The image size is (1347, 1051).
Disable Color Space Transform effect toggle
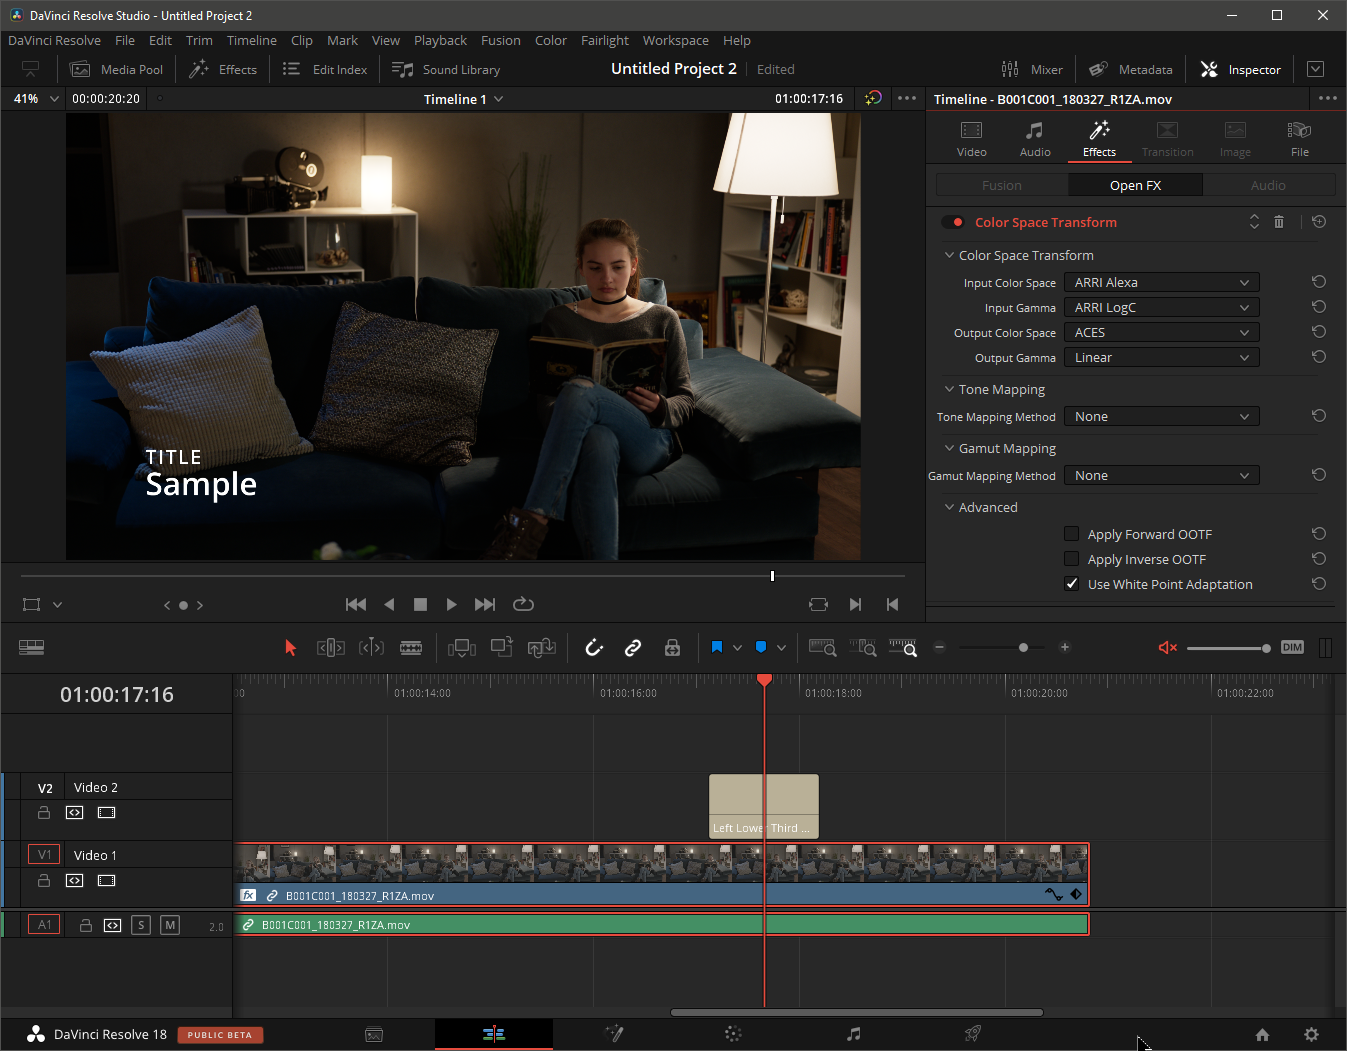click(x=953, y=222)
